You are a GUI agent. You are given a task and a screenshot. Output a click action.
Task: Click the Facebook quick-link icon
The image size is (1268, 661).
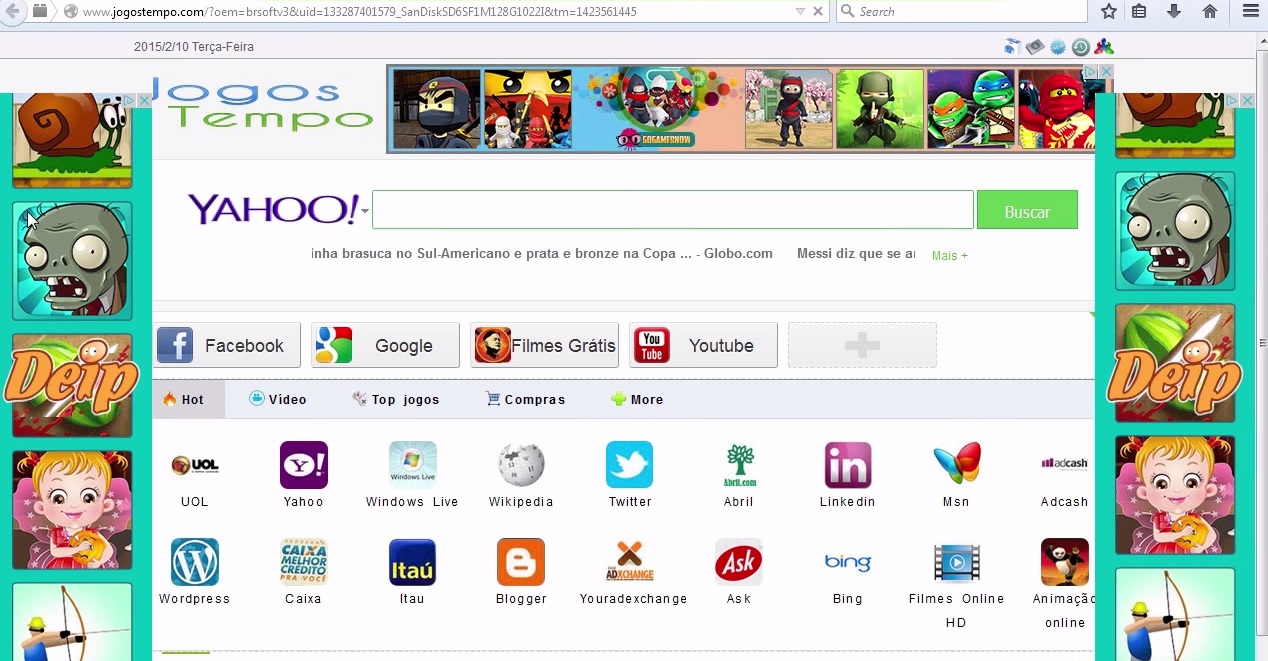pos(175,345)
